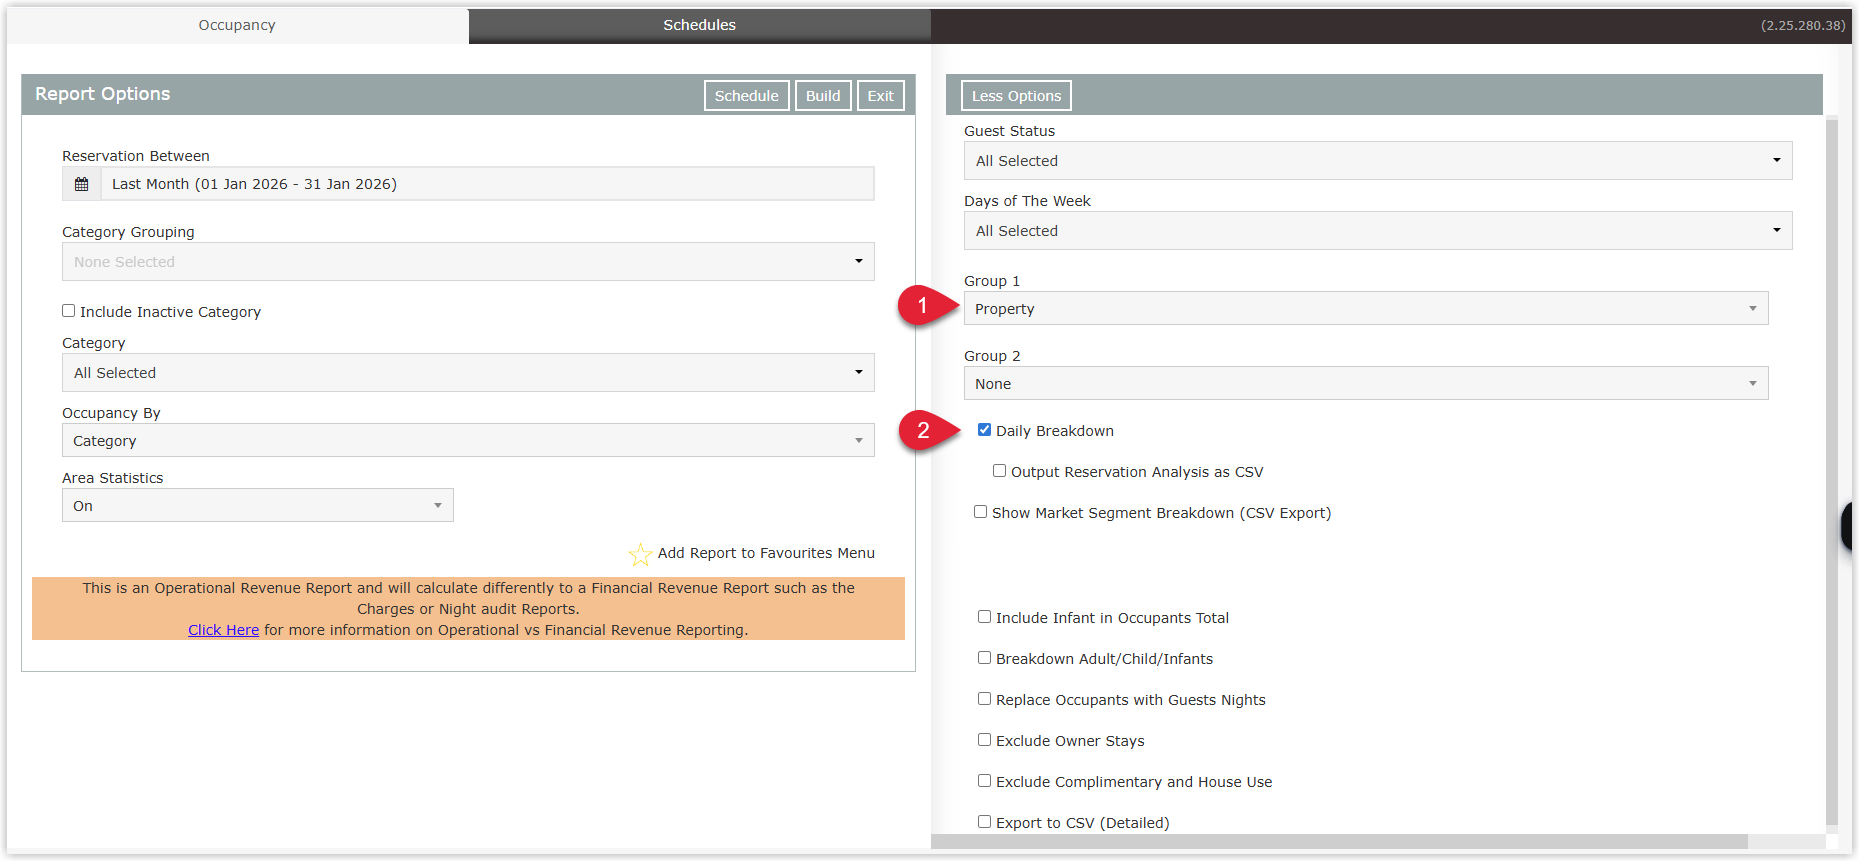This screenshot has width=1860, height=862.
Task: Click the calendar icon beside the date range
Action: (82, 184)
